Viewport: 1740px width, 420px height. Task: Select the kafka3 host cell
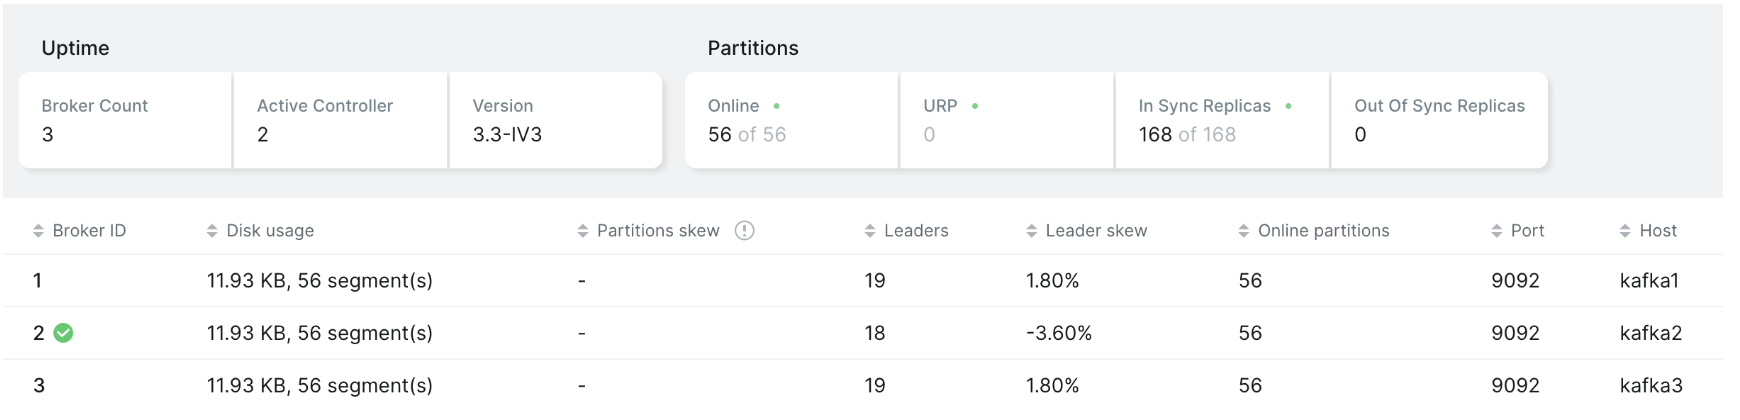[x=1650, y=385]
